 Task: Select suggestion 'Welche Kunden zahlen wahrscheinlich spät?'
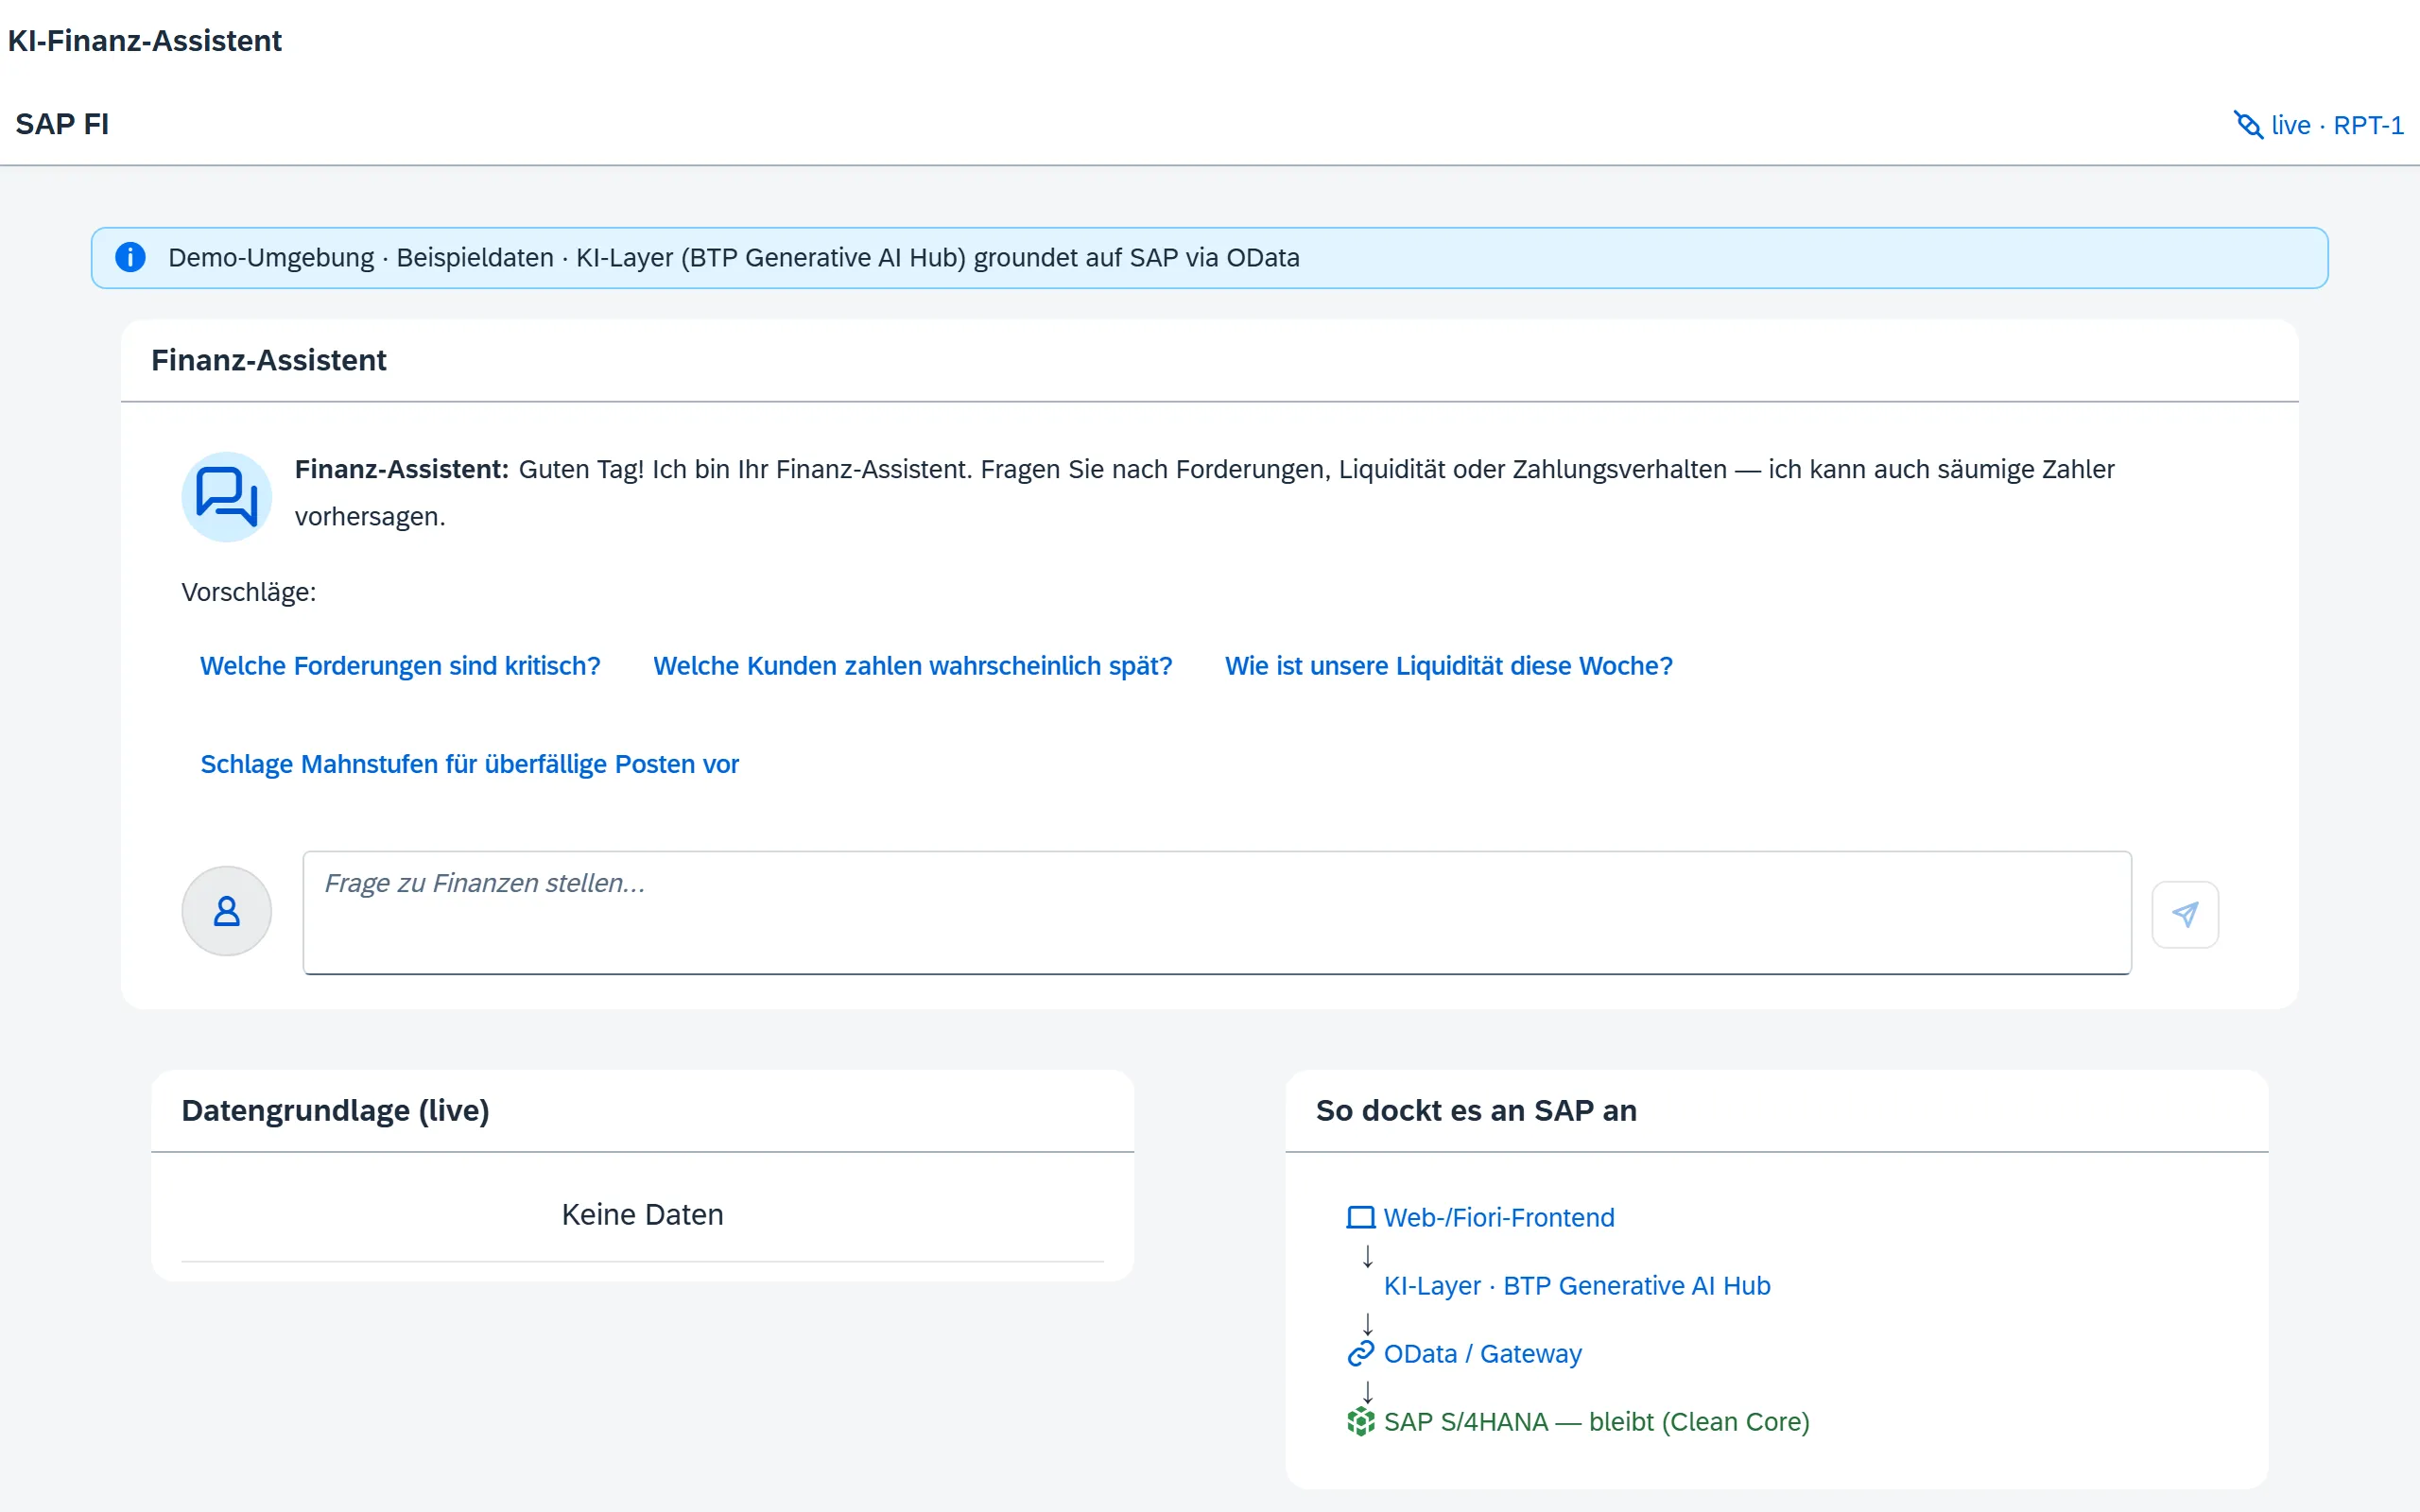click(912, 666)
